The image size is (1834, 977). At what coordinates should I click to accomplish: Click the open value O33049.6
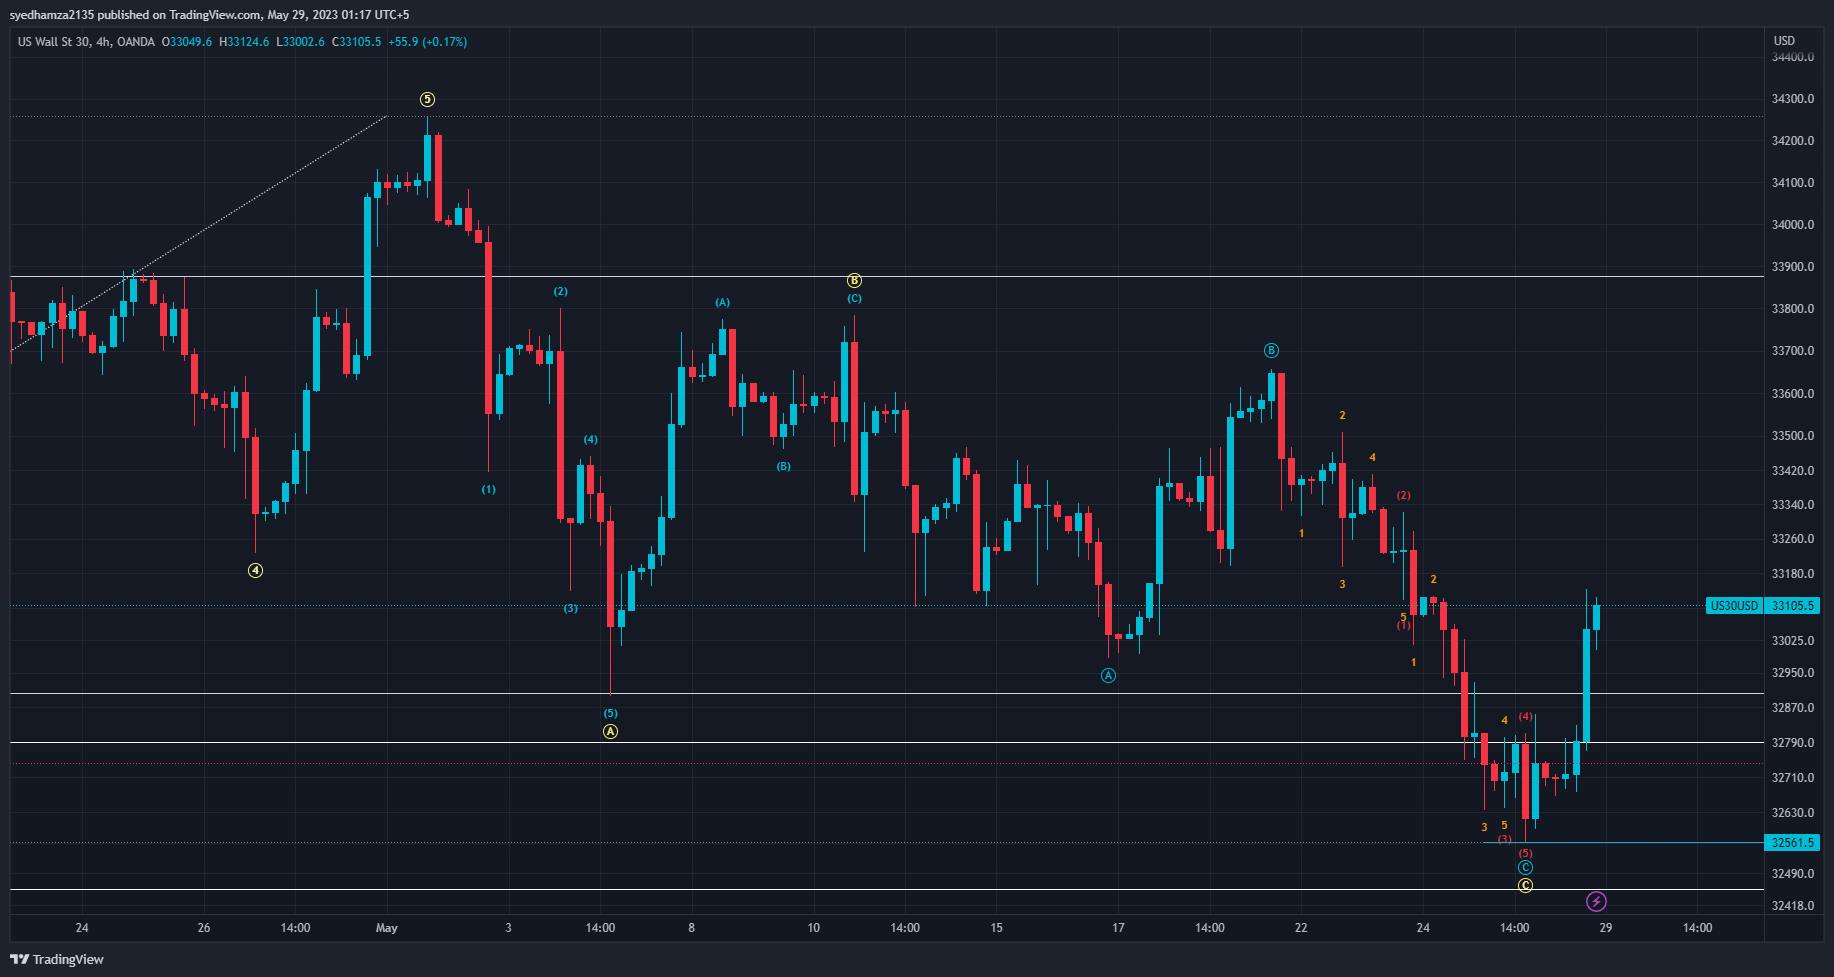[x=188, y=42]
